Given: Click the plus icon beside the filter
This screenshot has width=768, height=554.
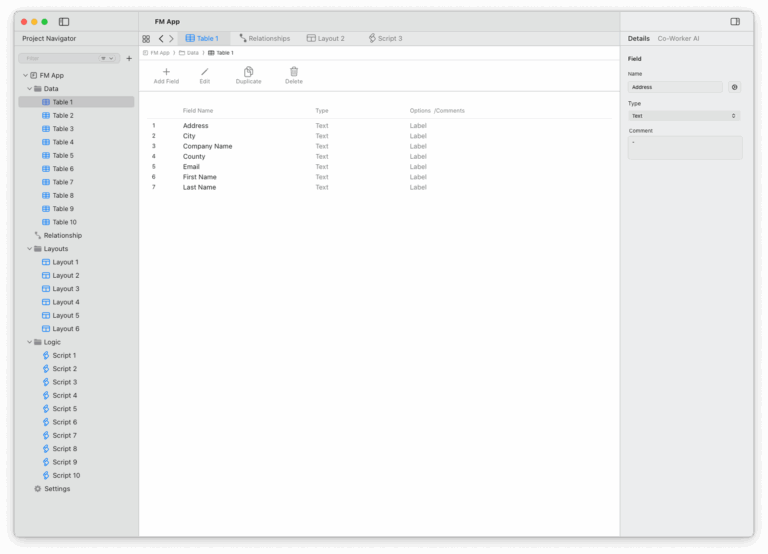Looking at the screenshot, I should tap(128, 58).
